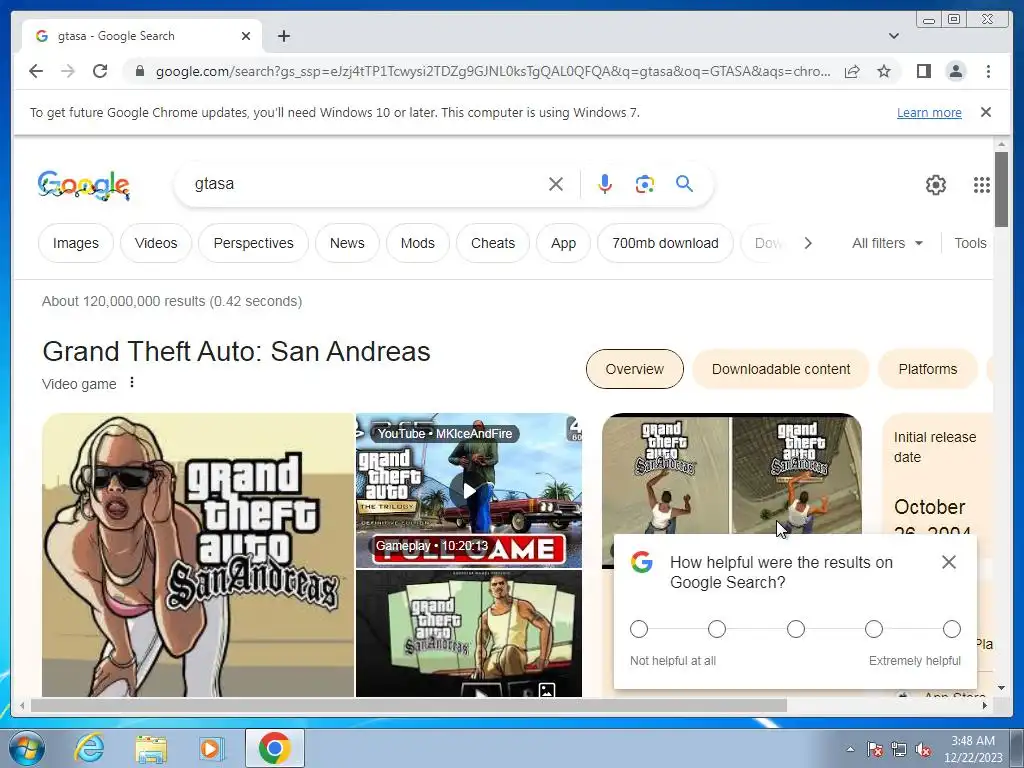Open the network tray icon
The height and width of the screenshot is (768, 1024).
pyautogui.click(x=899, y=750)
